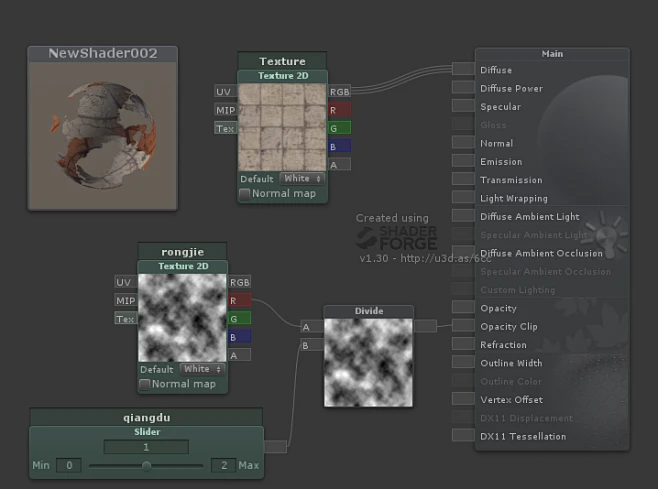Image resolution: width=658 pixels, height=489 pixels.
Task: Click the UV input on the rongjie node
Action: (x=125, y=282)
